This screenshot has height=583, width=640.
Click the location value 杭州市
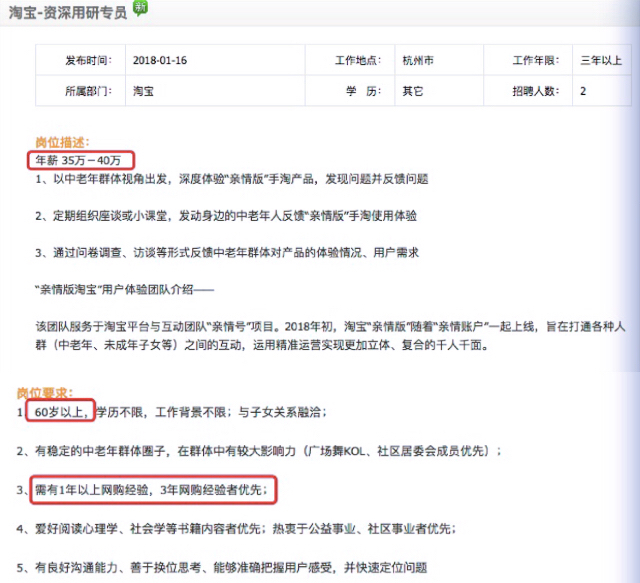(x=418, y=60)
